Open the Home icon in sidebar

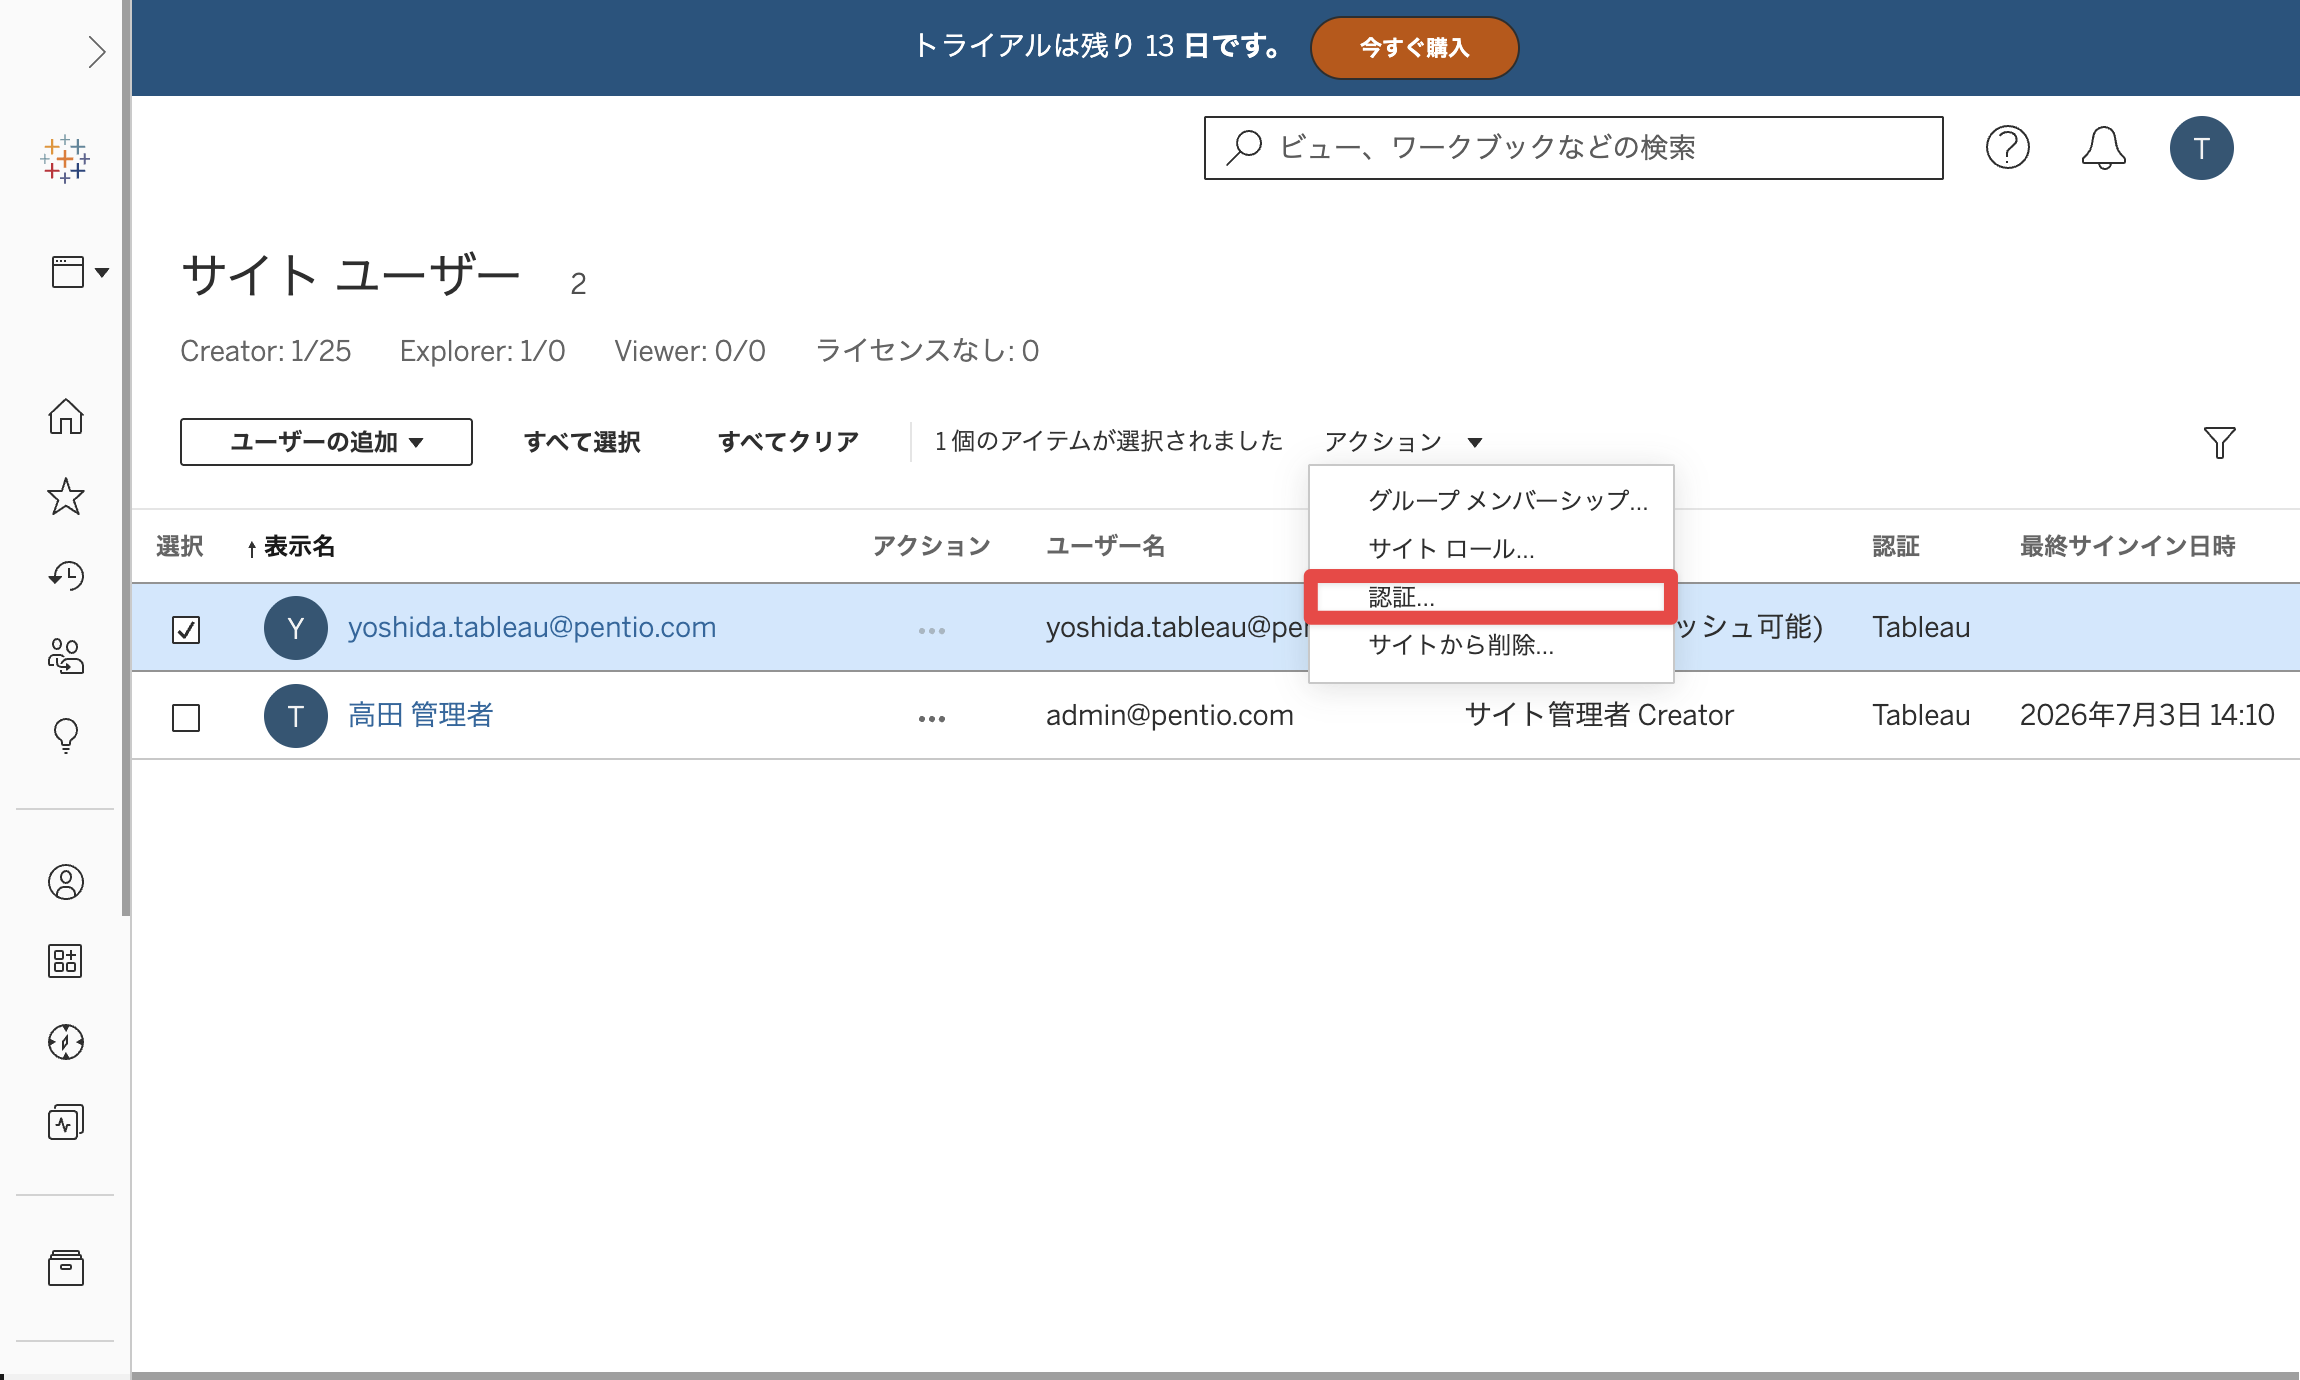(66, 416)
